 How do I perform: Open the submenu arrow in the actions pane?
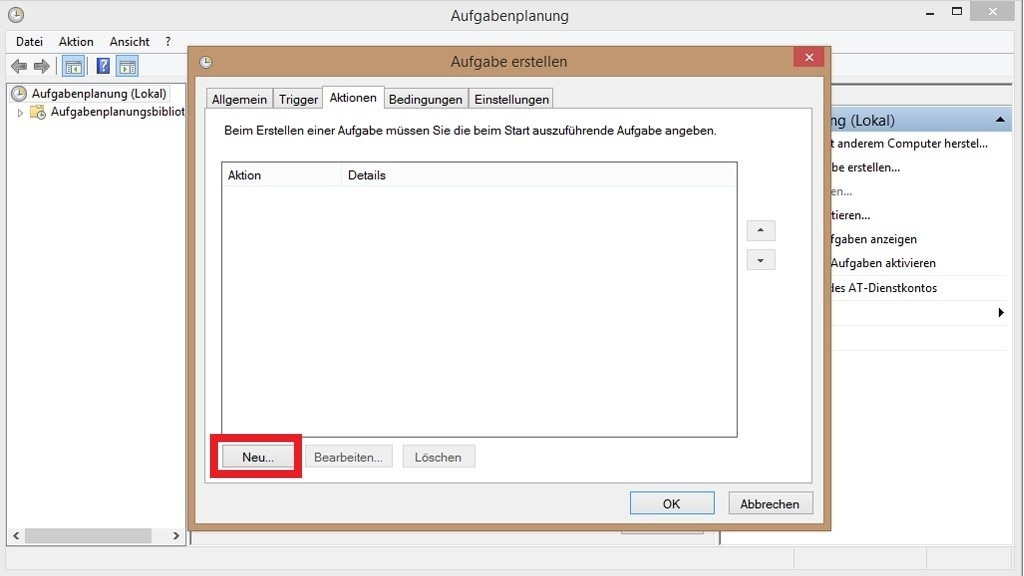tap(1001, 313)
